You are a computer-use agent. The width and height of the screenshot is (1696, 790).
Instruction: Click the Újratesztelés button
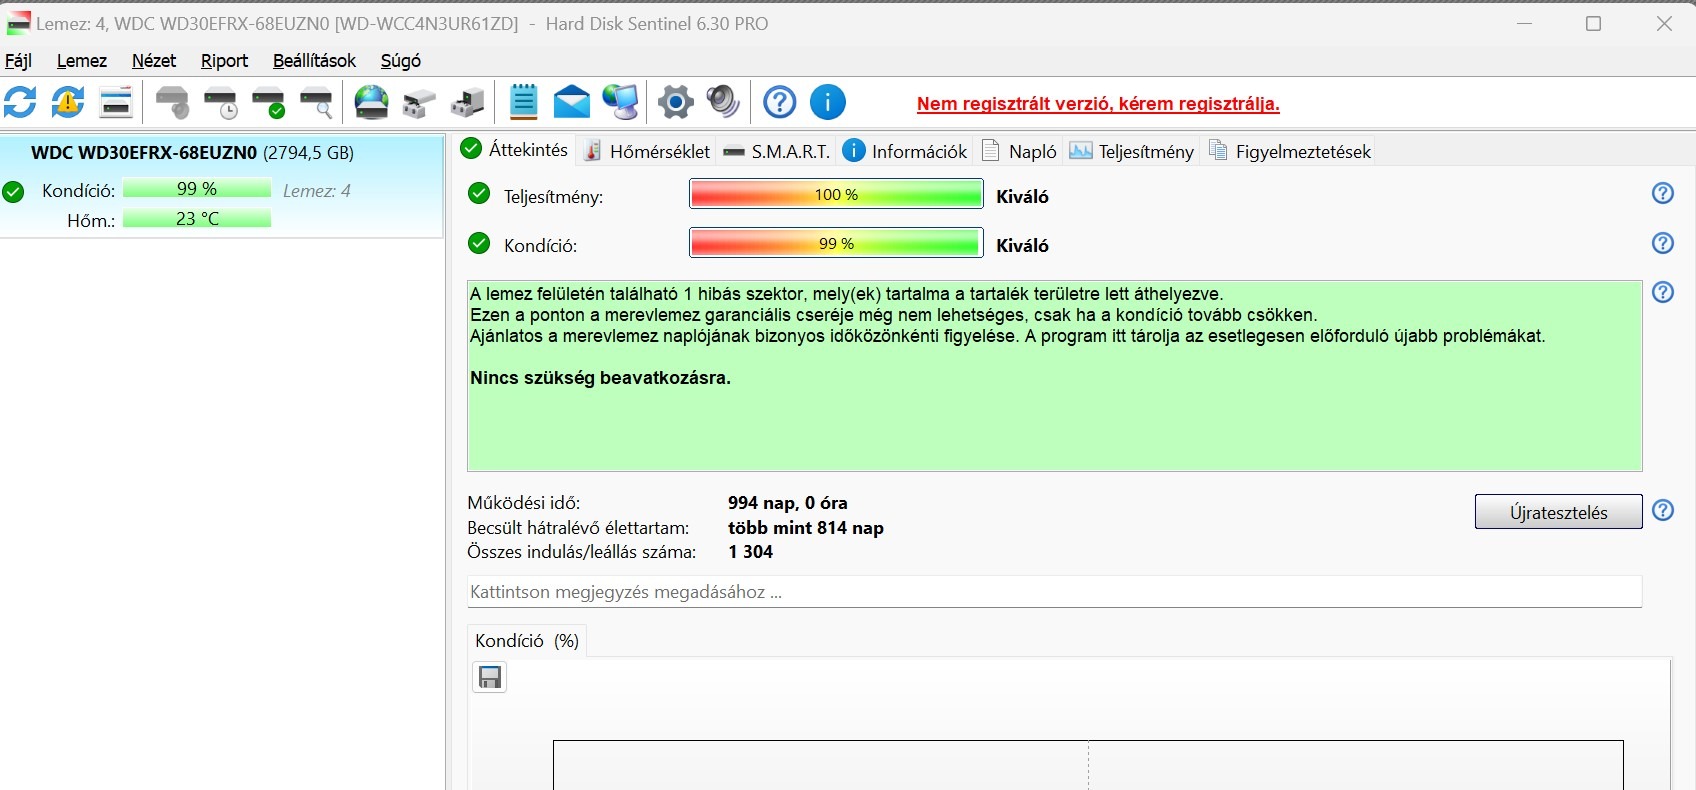coord(1558,512)
